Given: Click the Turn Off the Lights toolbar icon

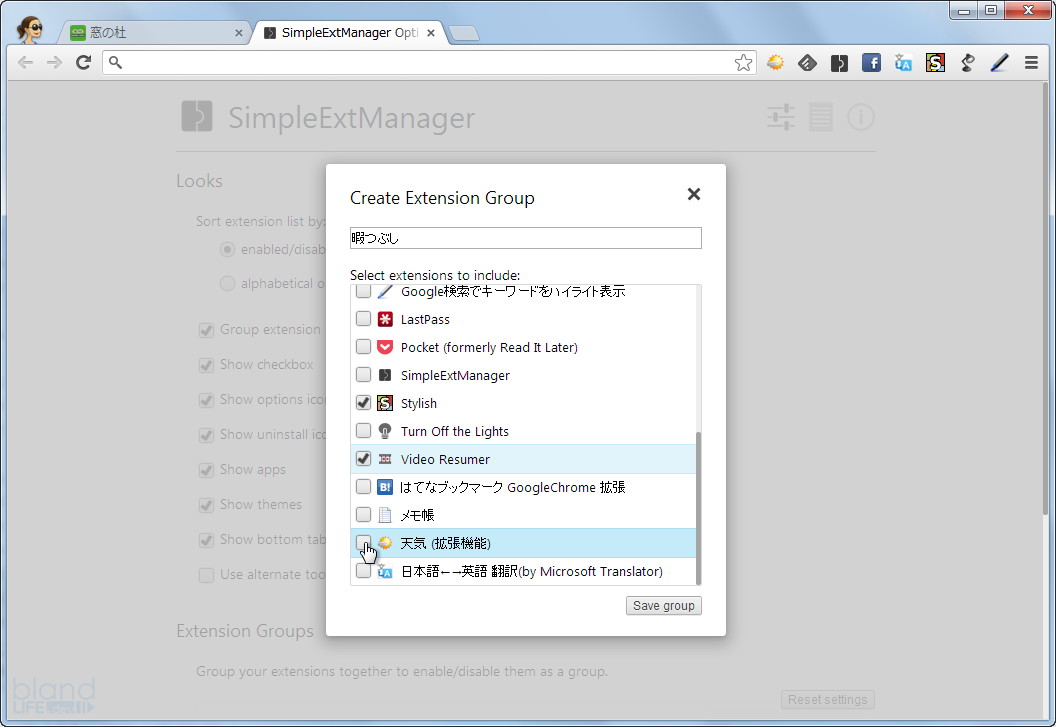Looking at the screenshot, I should click(x=967, y=63).
